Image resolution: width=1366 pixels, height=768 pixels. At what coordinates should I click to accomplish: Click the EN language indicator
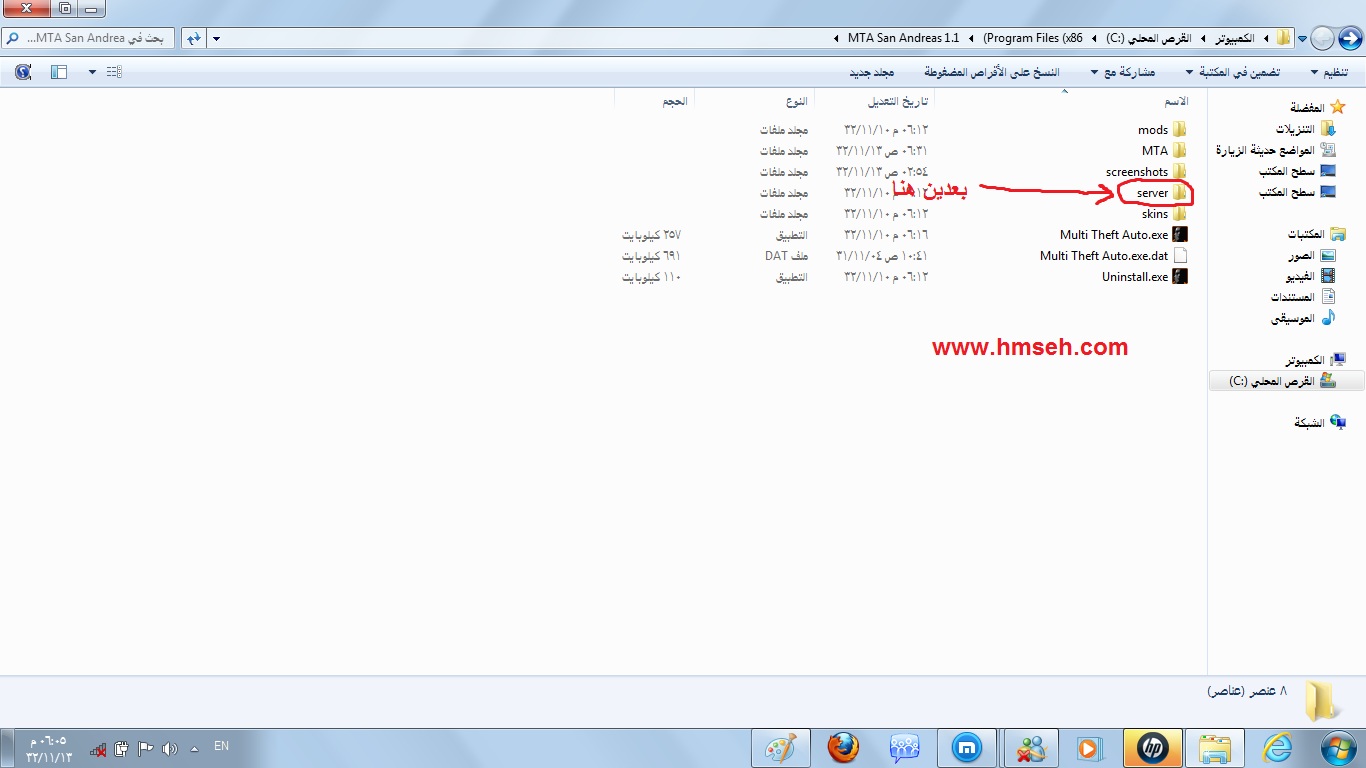(x=221, y=746)
